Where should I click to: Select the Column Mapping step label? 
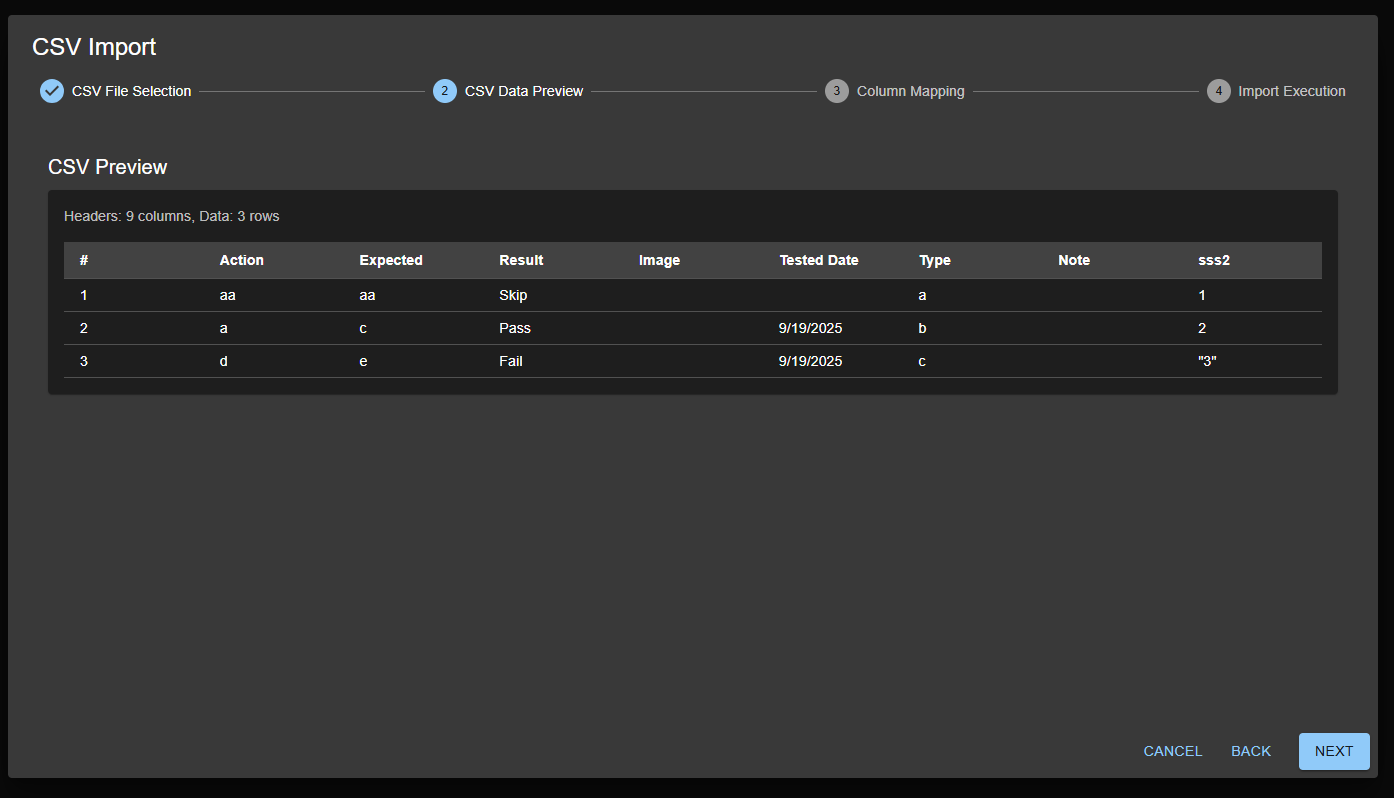[x=910, y=91]
